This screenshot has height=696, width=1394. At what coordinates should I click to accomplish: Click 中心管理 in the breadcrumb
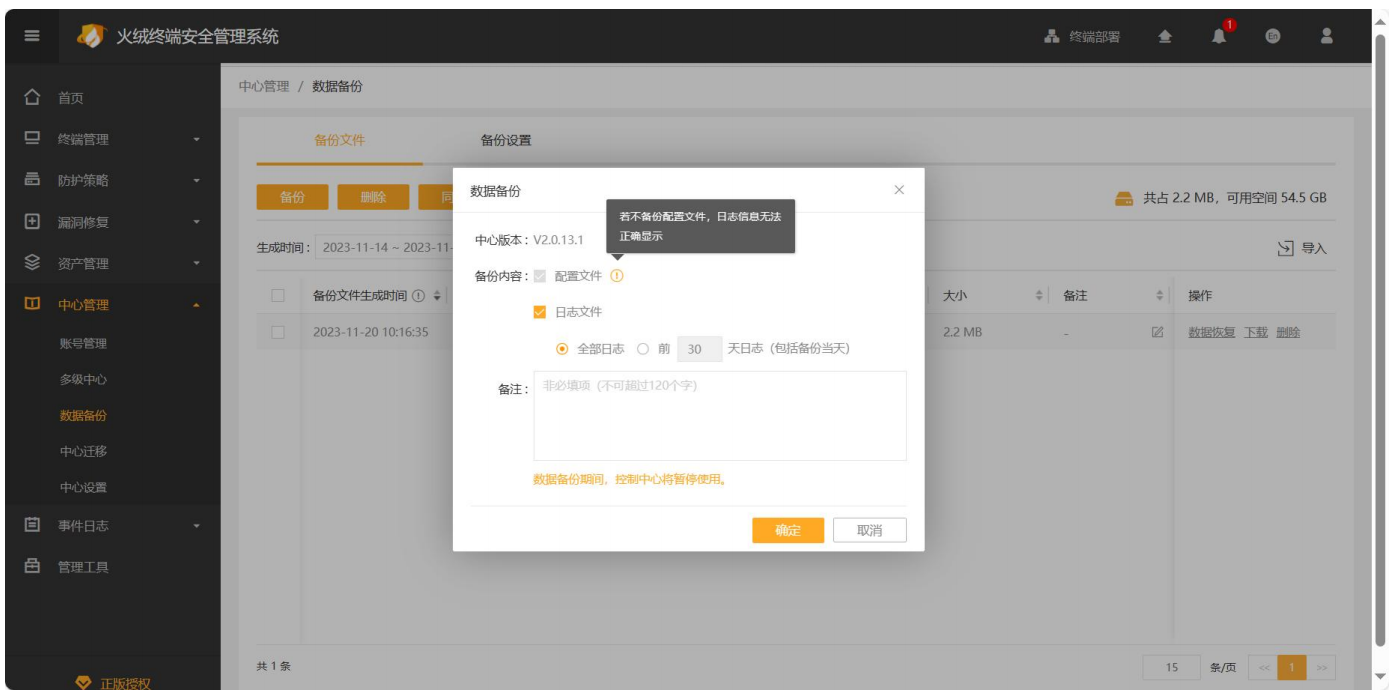pos(264,86)
